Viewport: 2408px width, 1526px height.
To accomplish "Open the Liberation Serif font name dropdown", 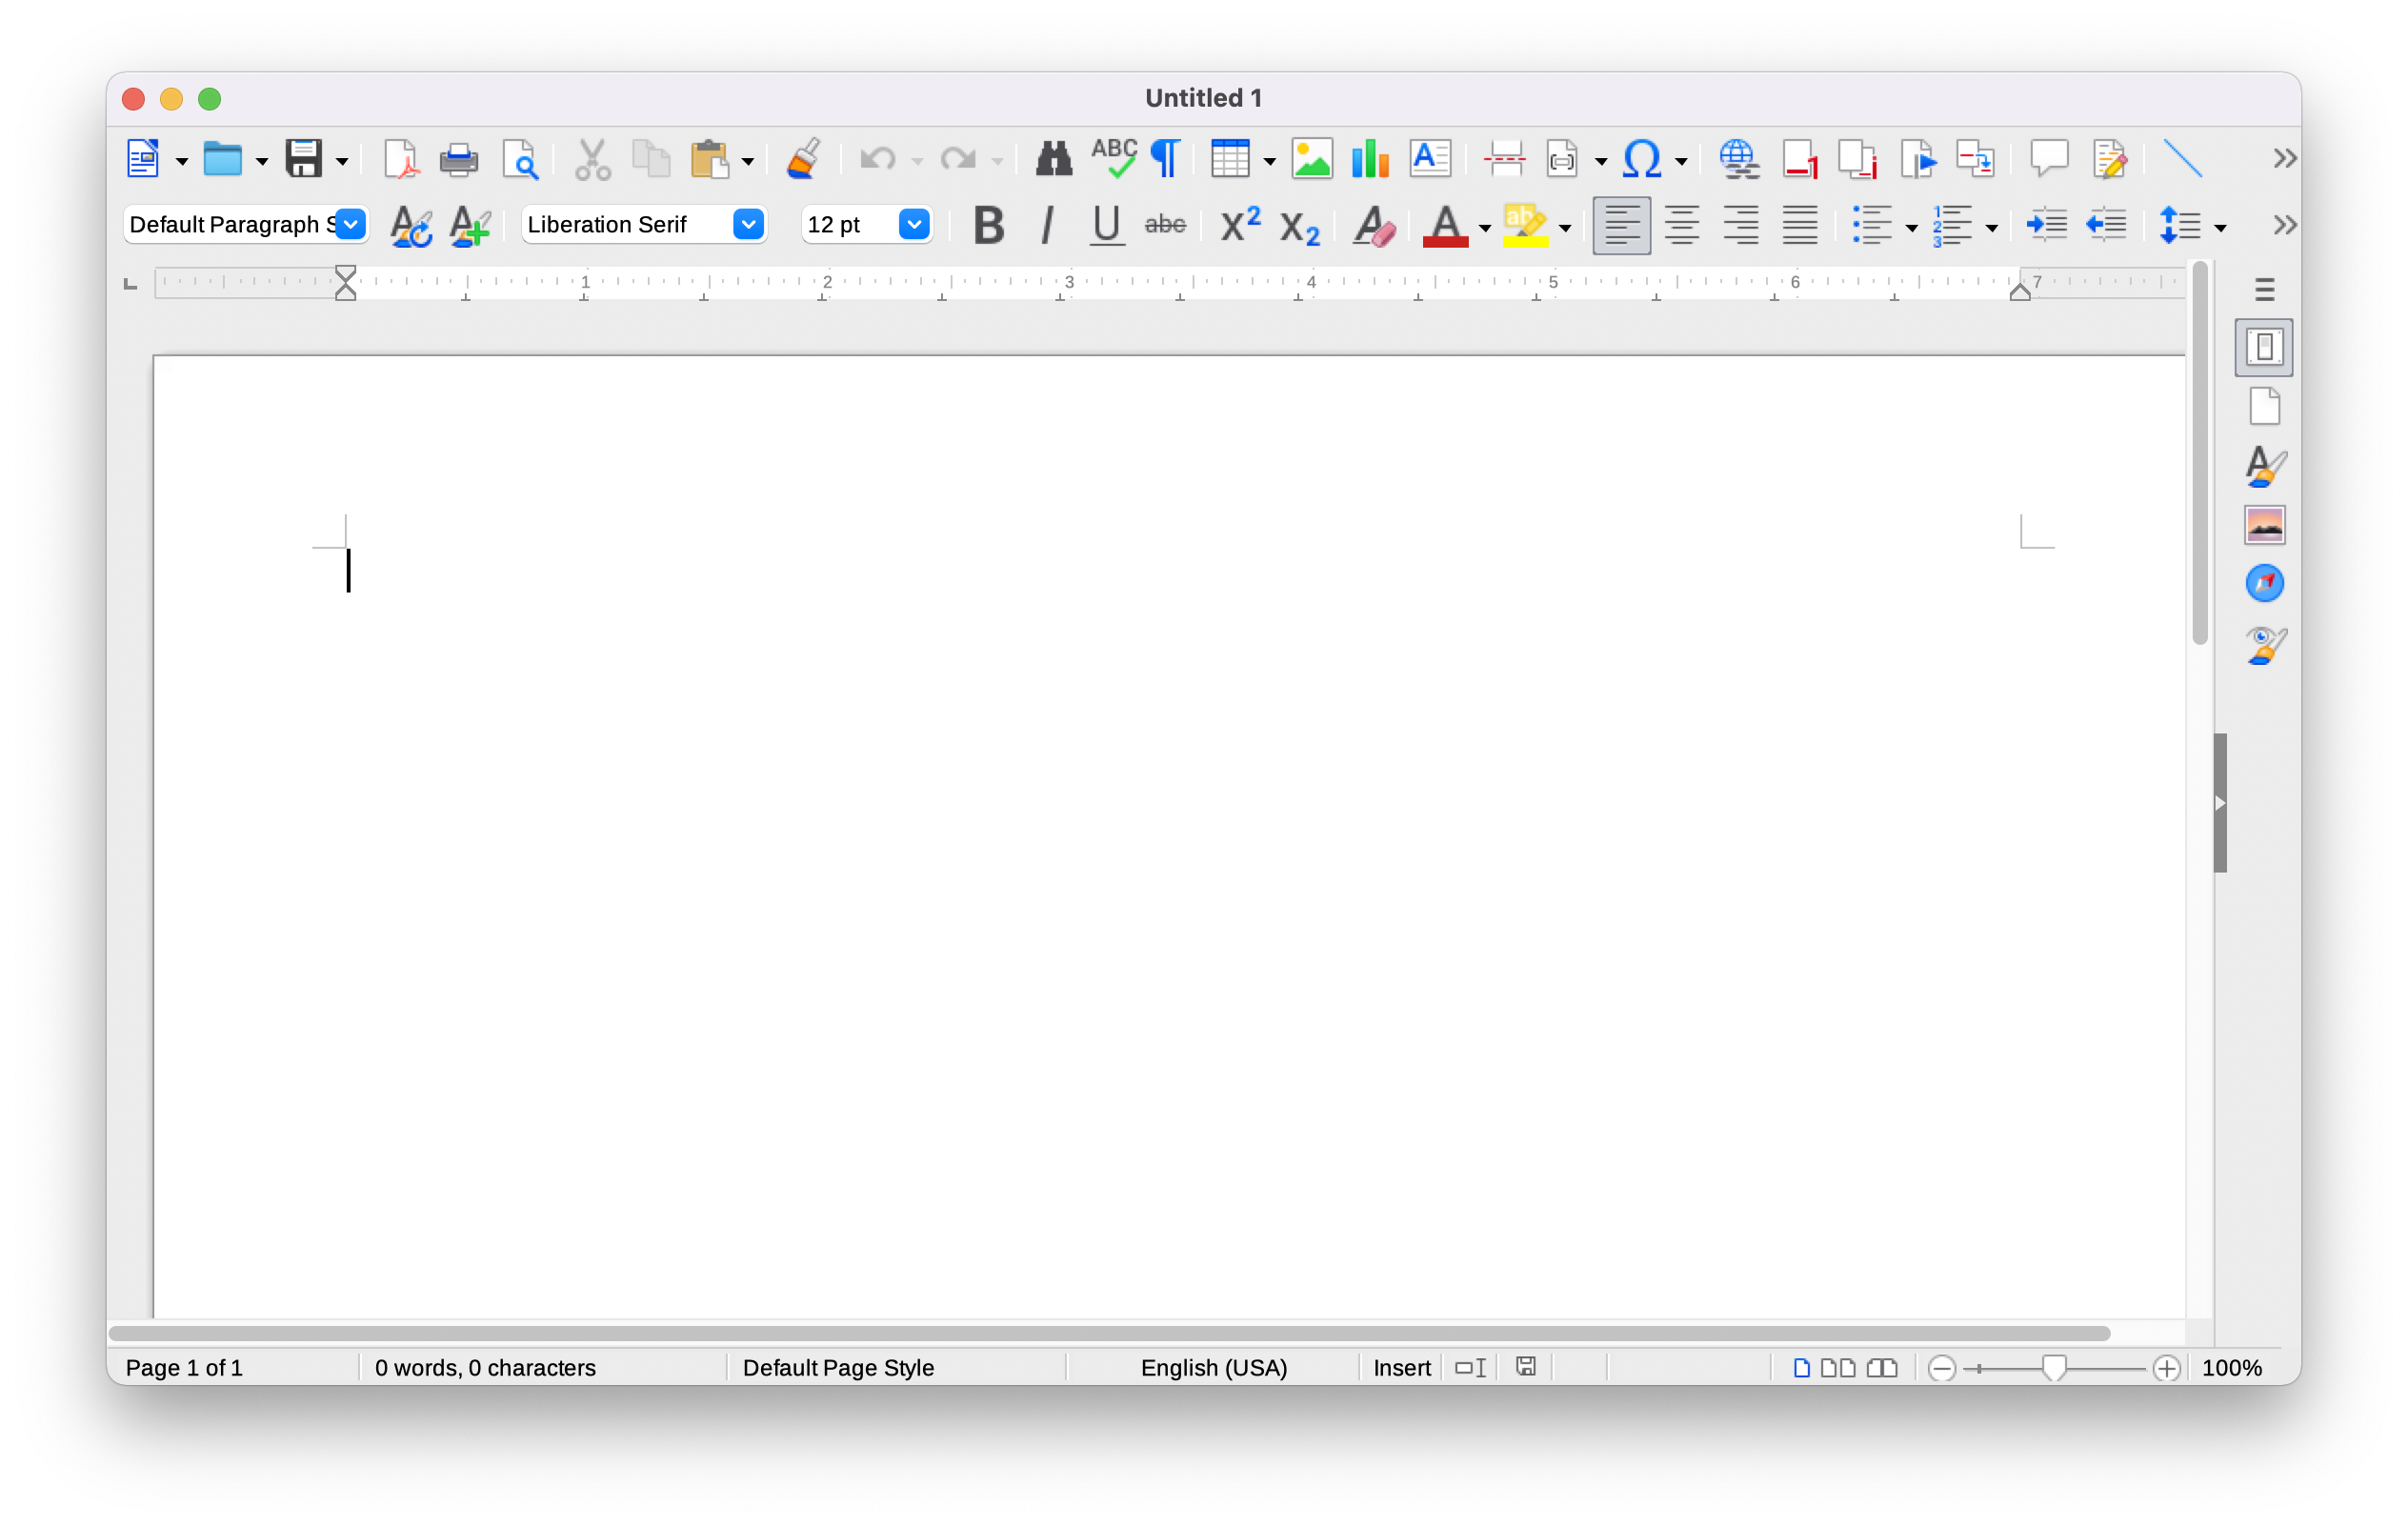I will [748, 225].
